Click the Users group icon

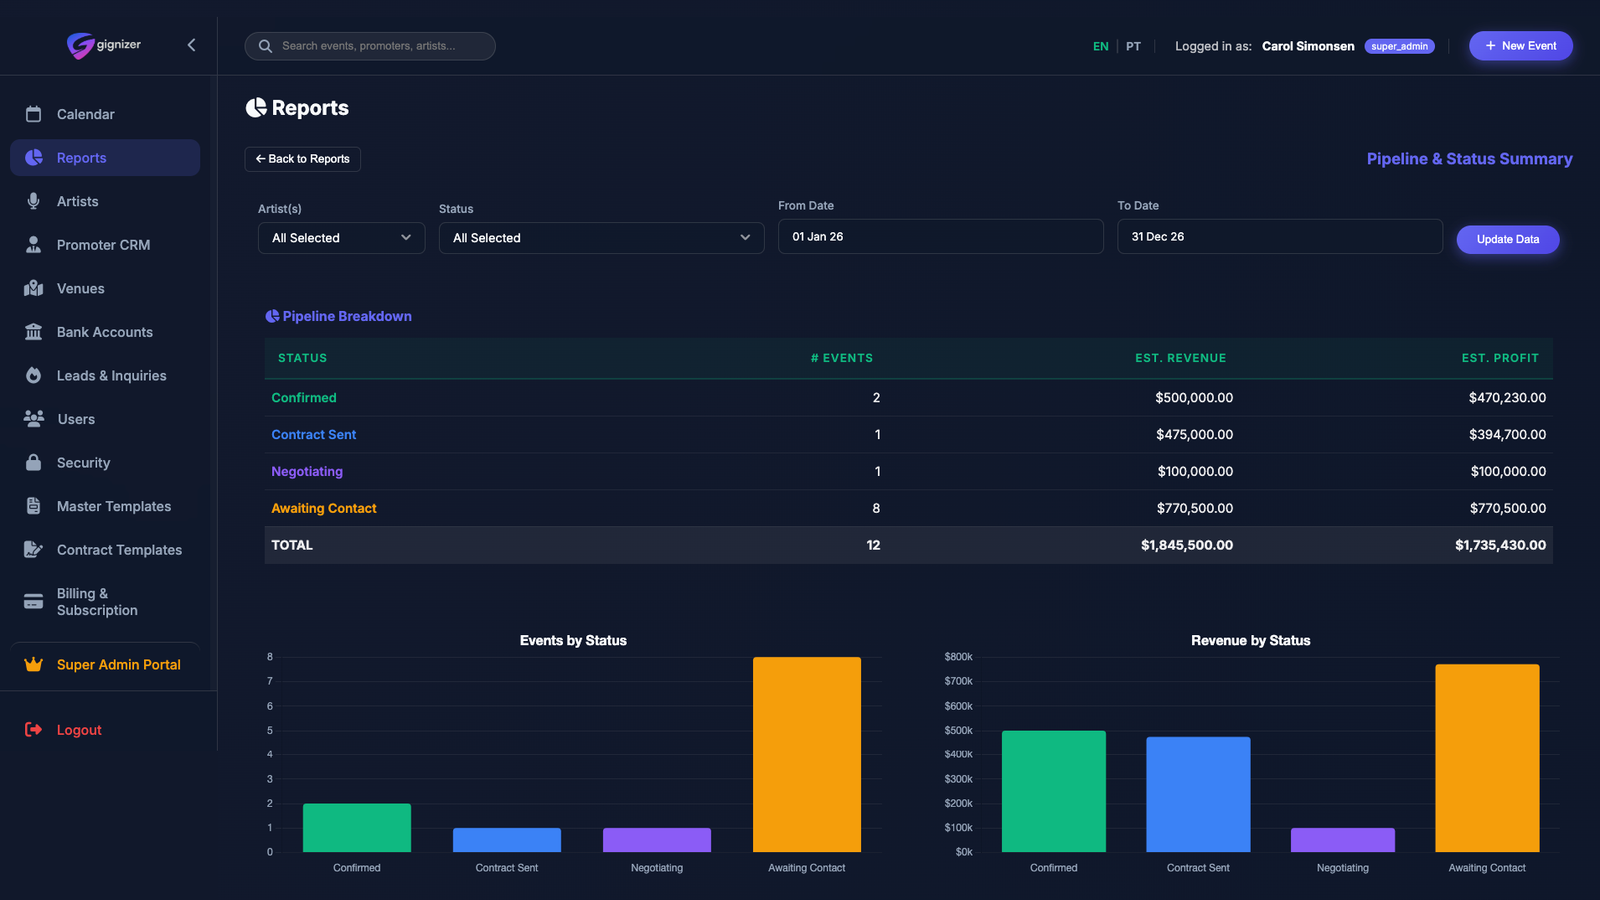click(33, 419)
